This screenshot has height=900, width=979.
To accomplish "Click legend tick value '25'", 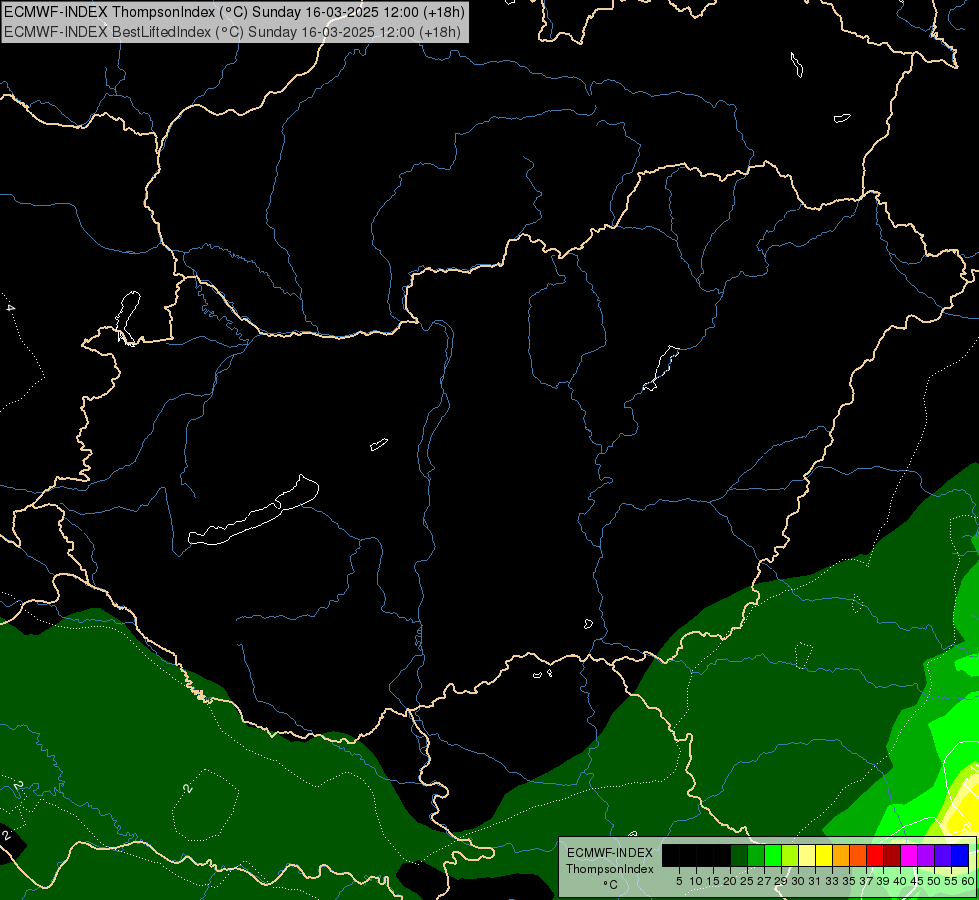I will (x=747, y=881).
